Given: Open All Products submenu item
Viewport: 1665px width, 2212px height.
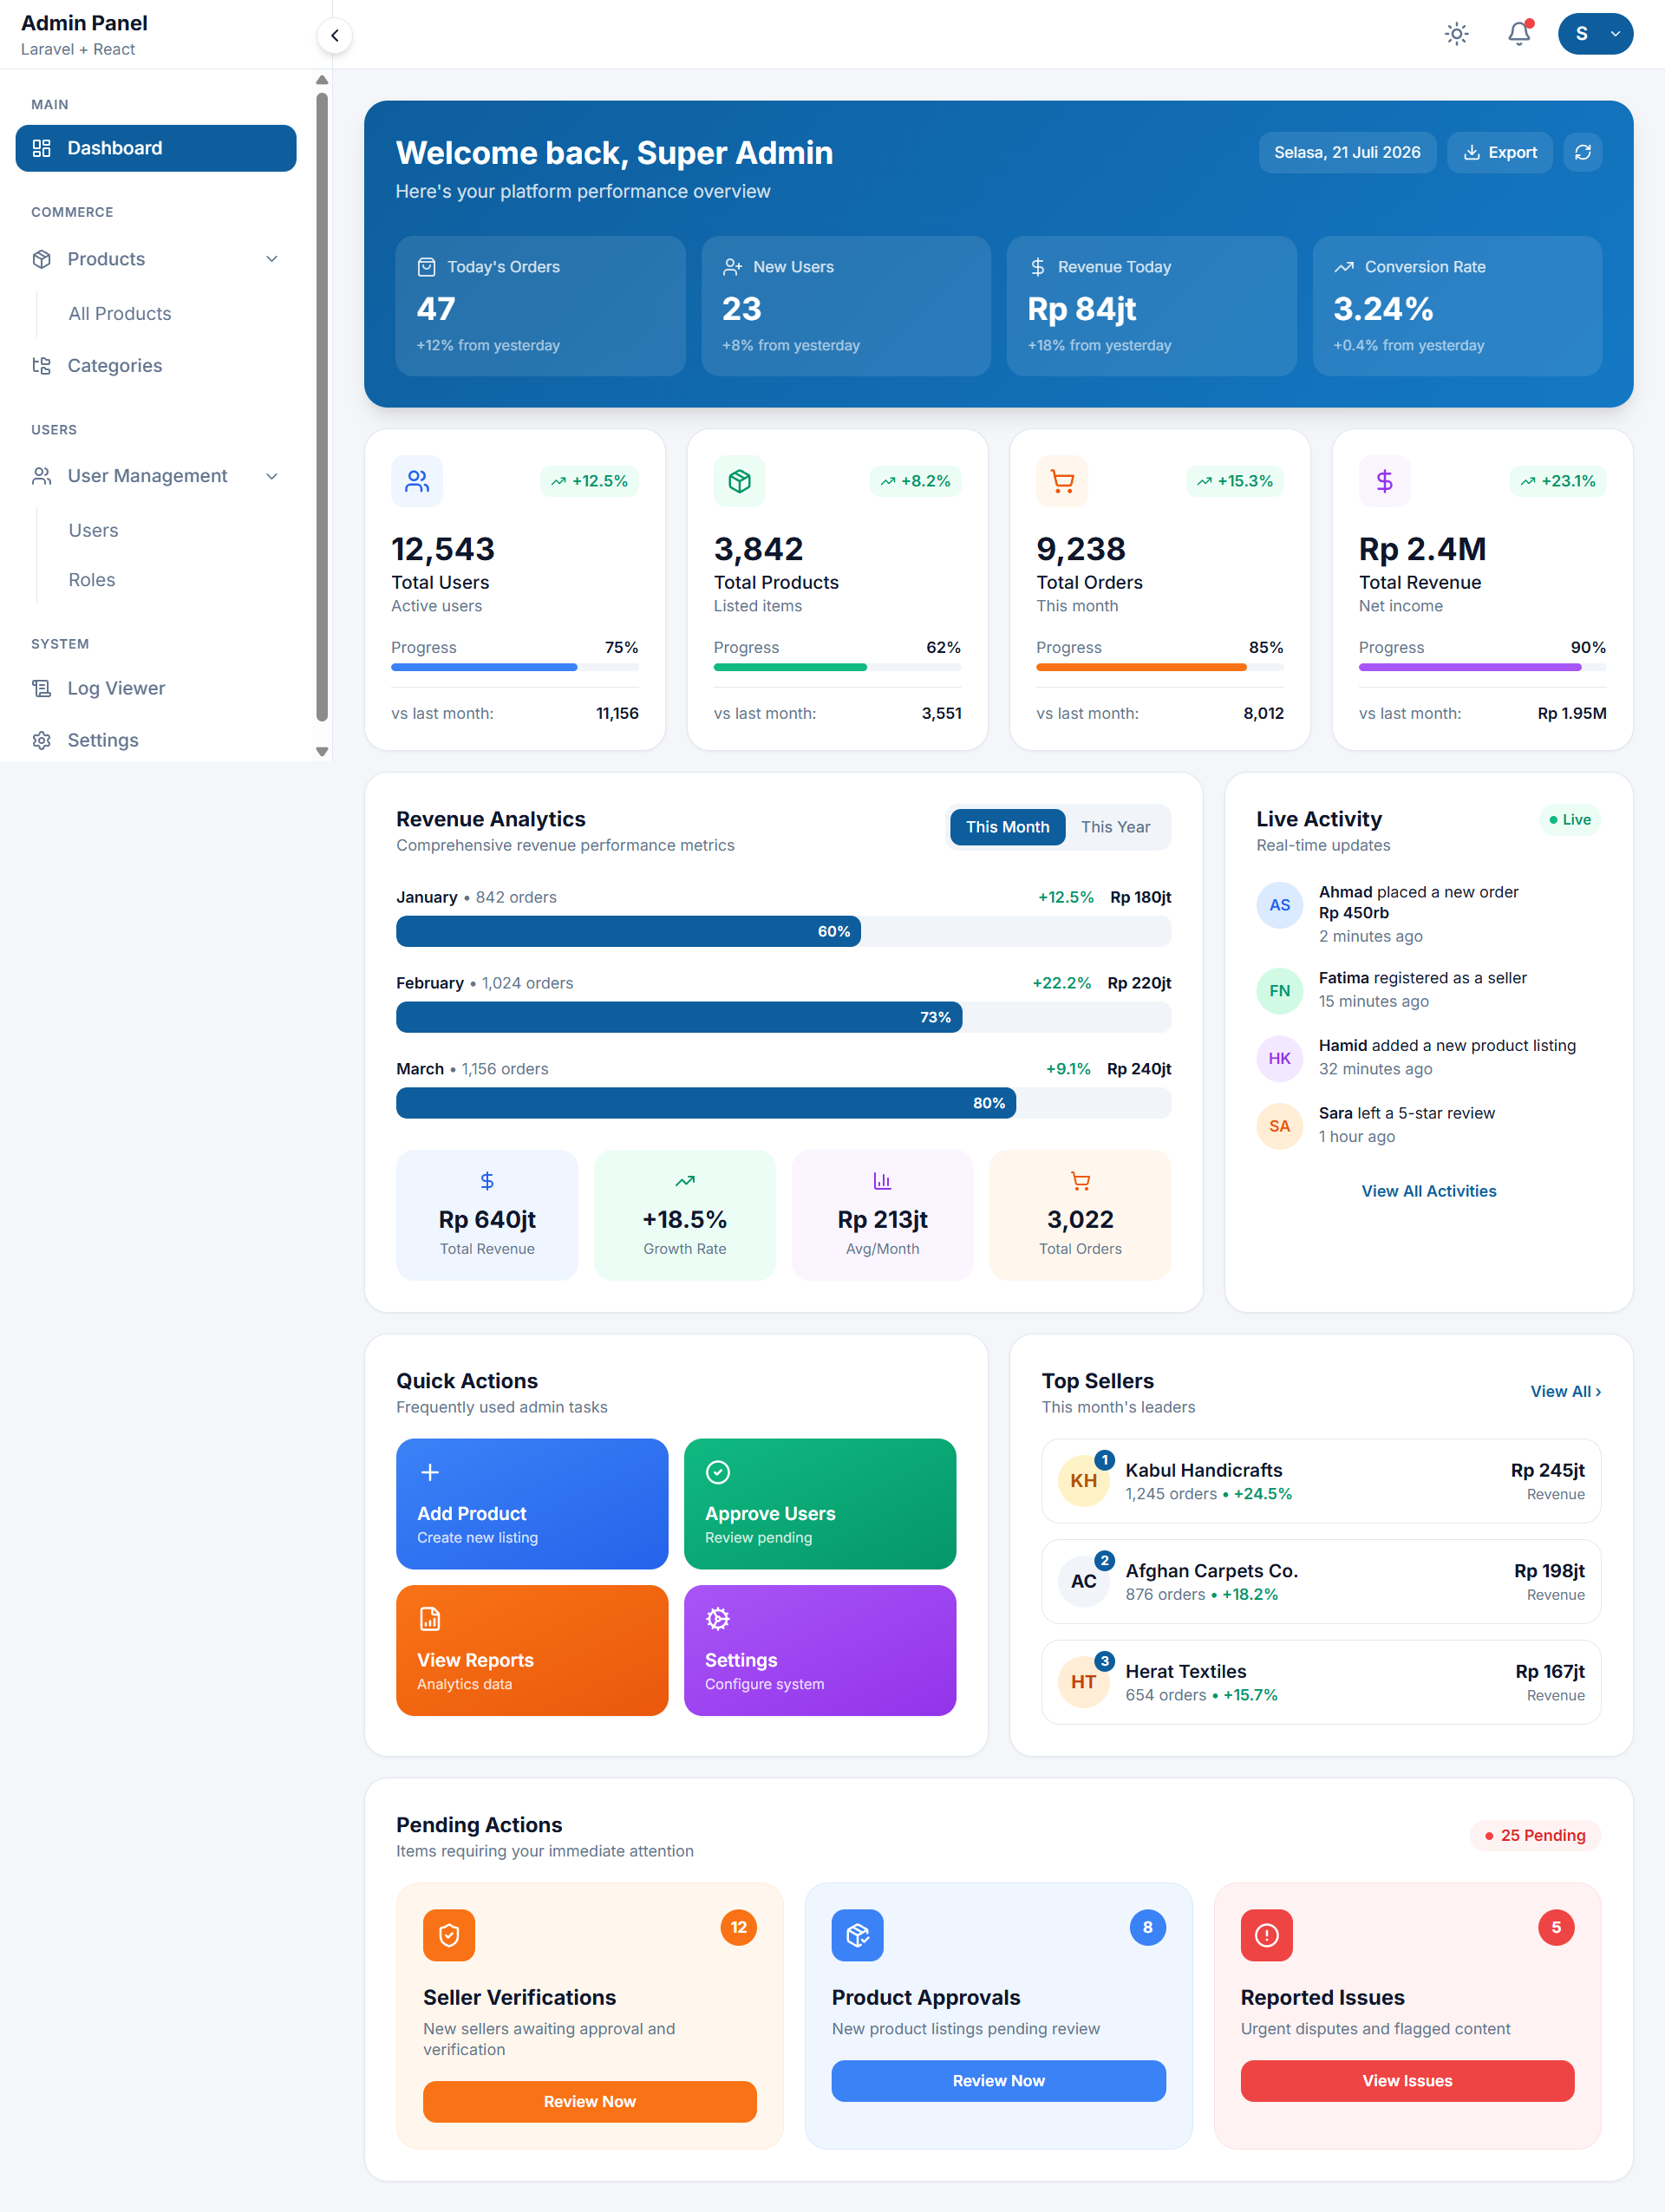Looking at the screenshot, I should [120, 313].
